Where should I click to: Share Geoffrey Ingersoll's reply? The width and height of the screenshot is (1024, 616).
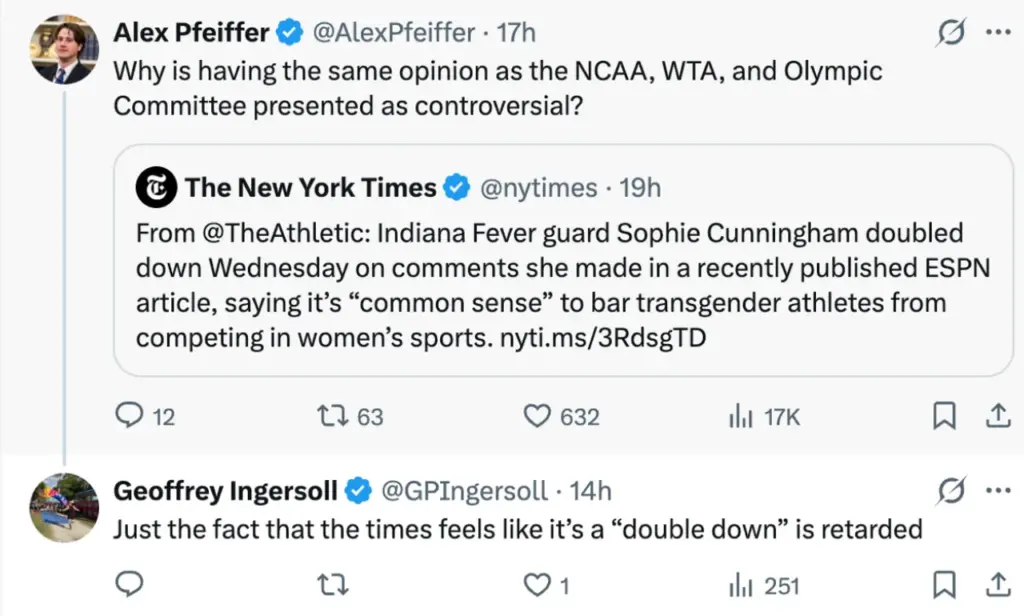[998, 585]
